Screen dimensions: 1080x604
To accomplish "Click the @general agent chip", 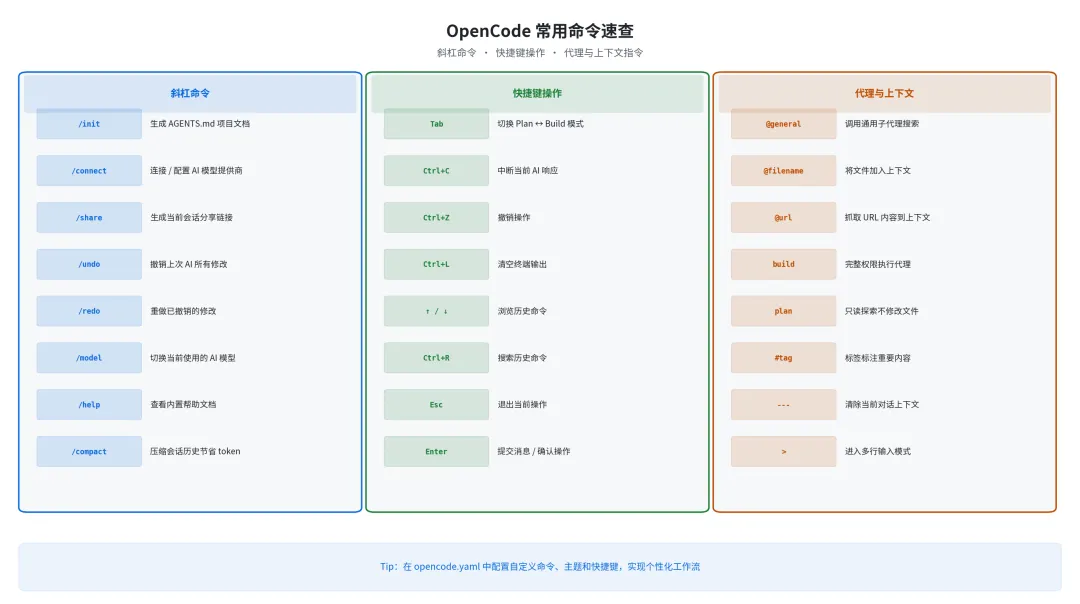I will tap(783, 124).
